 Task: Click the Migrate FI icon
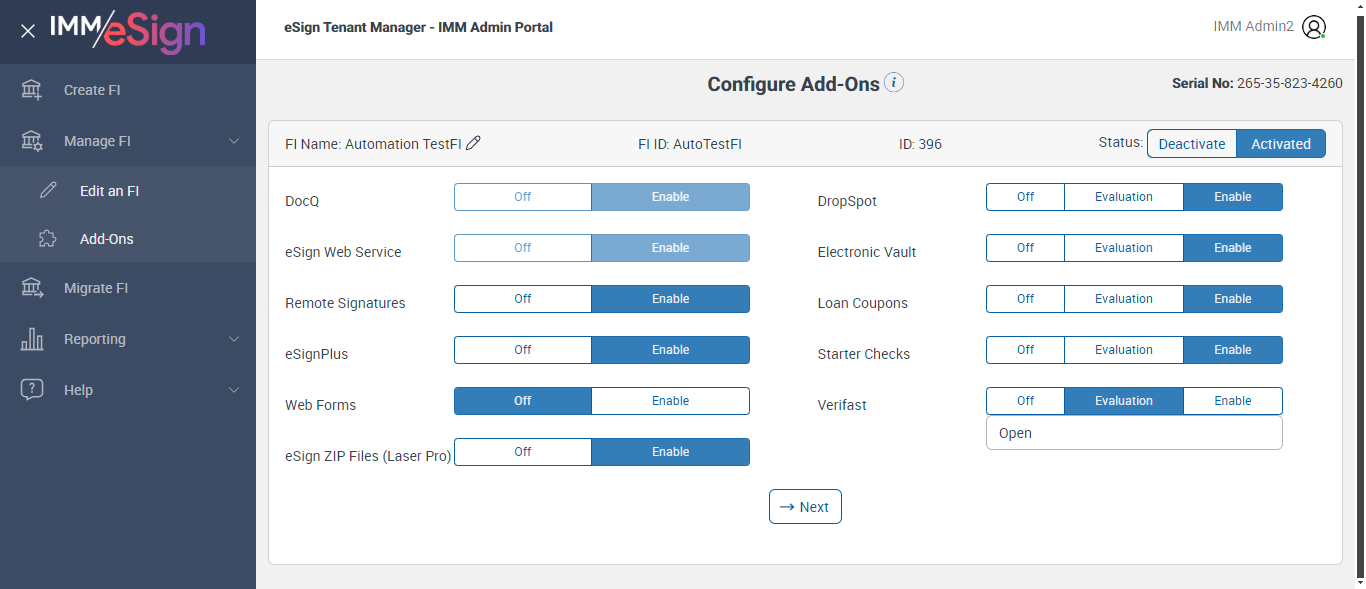[x=32, y=288]
